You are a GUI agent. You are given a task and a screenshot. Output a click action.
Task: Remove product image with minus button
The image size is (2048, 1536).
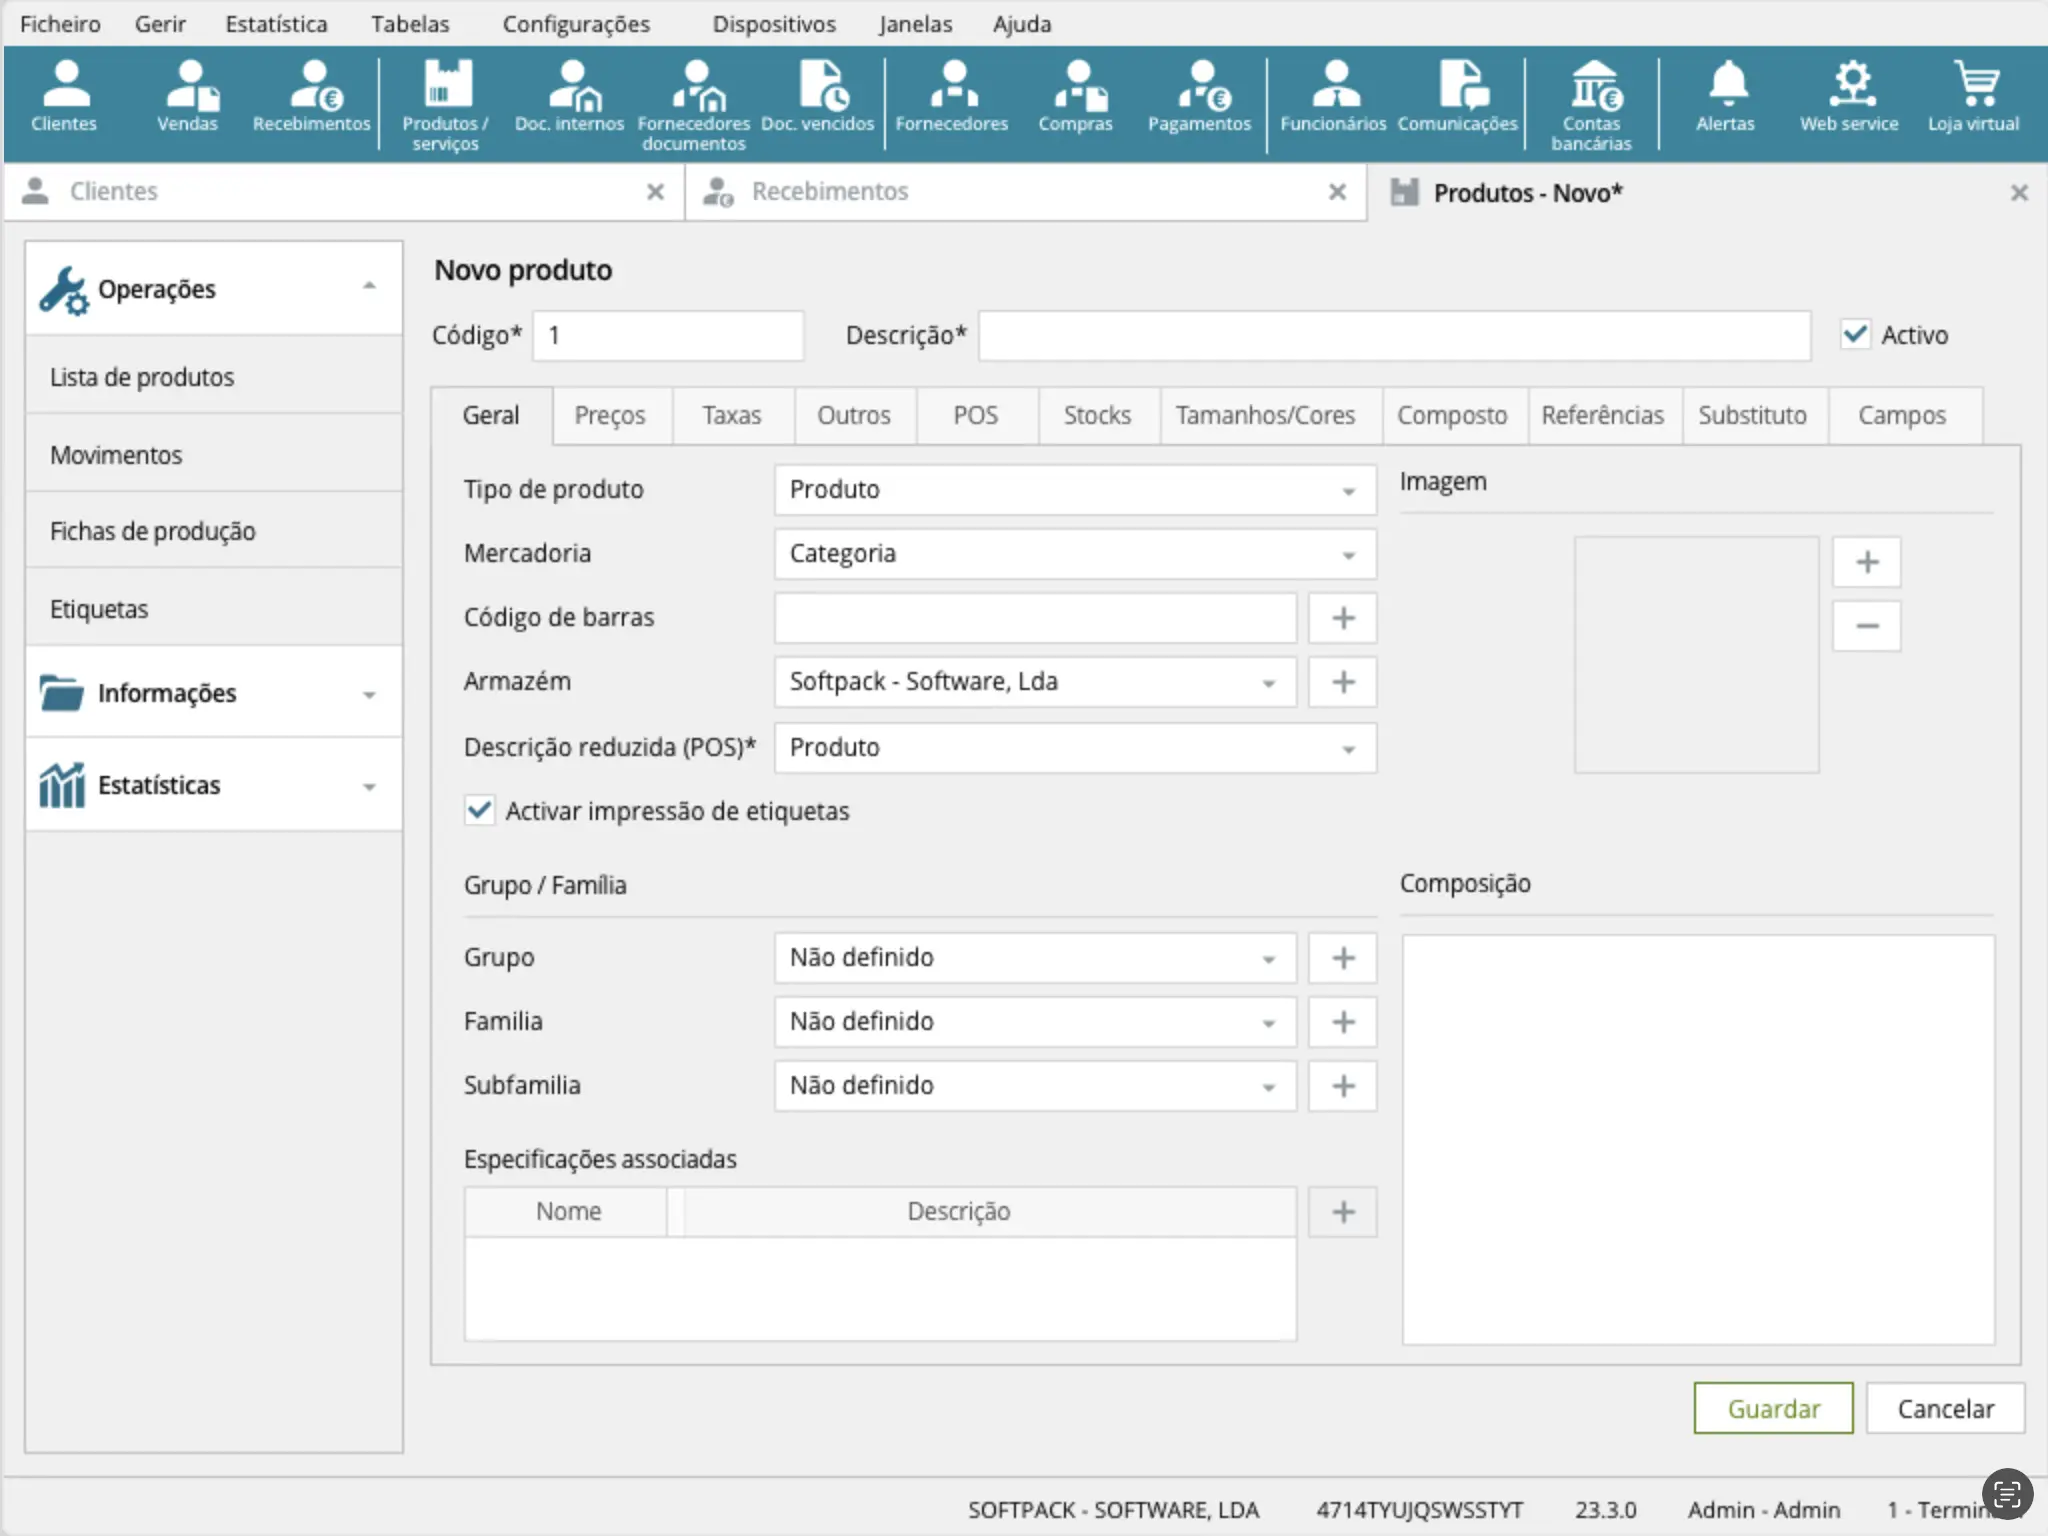click(1867, 626)
